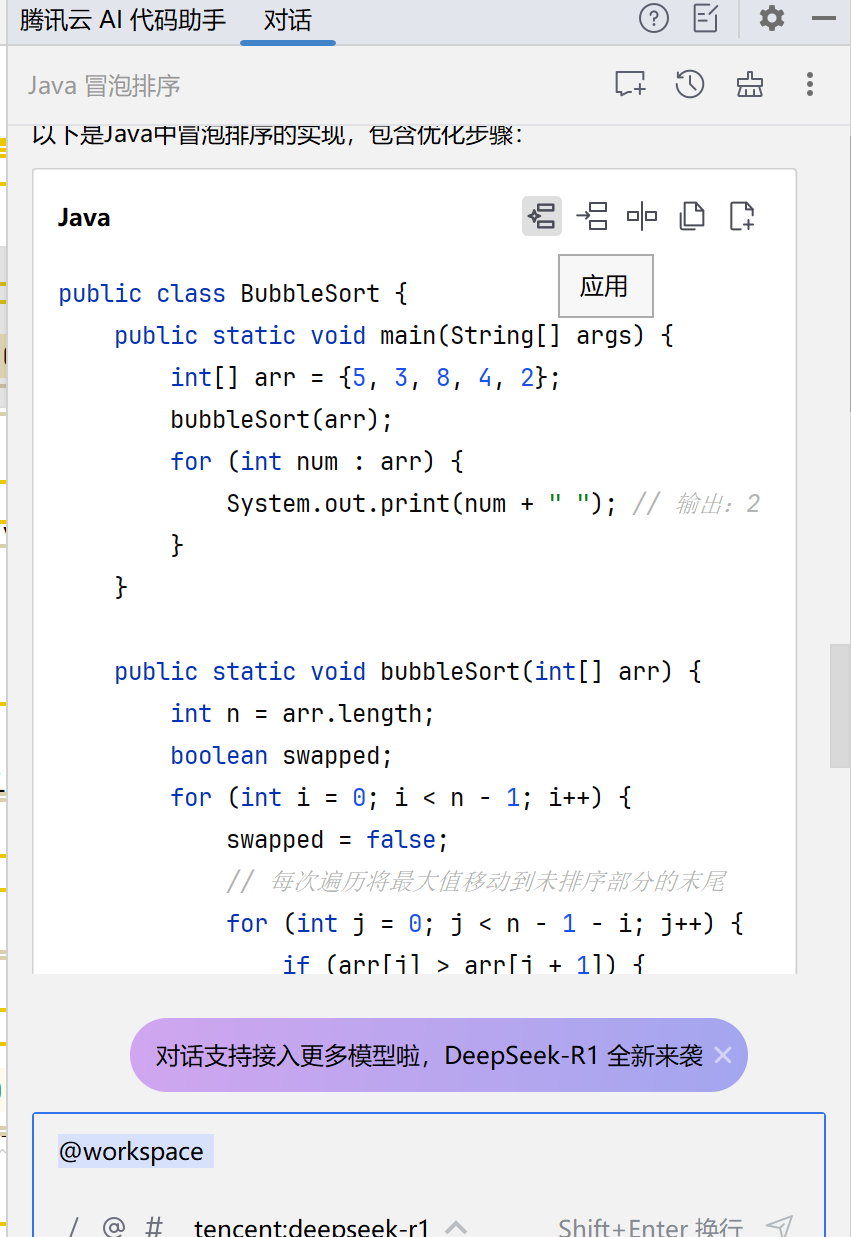Image resolution: width=851 pixels, height=1237 pixels.
Task: Open the feedback note icon in header
Action: 706,18
